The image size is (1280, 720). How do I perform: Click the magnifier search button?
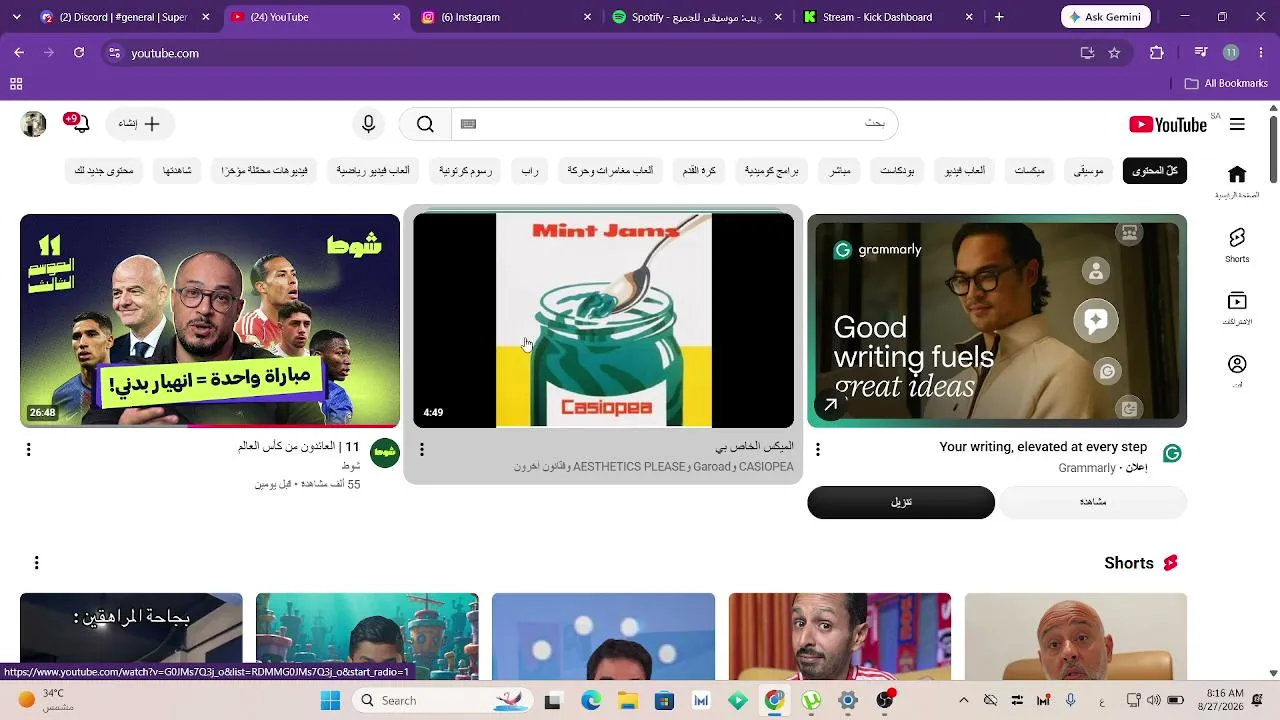425,124
